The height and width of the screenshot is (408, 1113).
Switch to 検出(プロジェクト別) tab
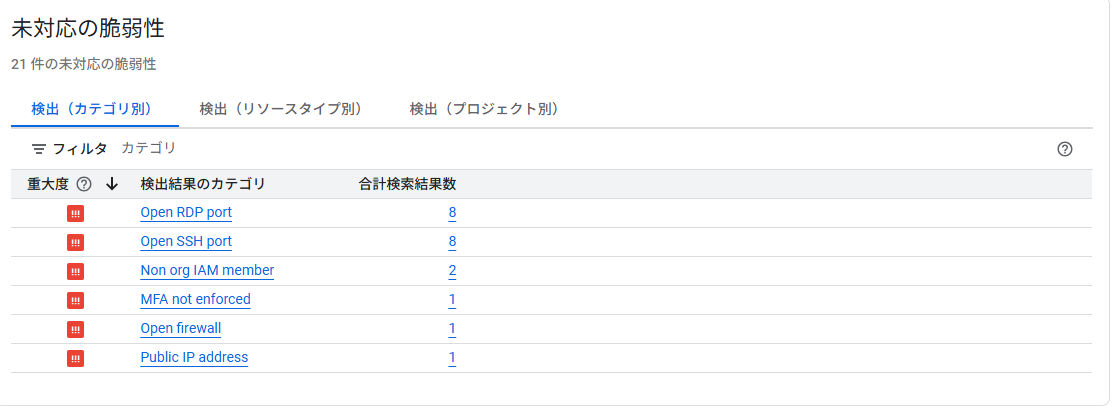(x=484, y=108)
